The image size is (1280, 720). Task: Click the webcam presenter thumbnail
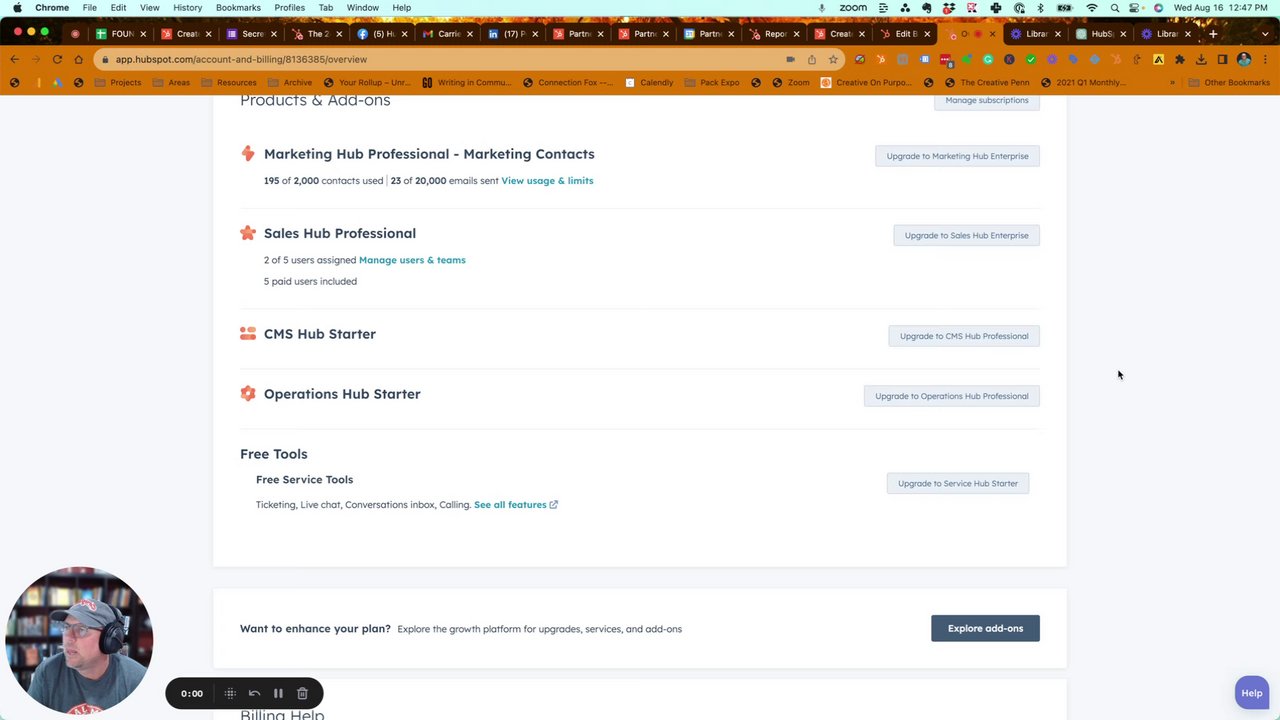pyautogui.click(x=79, y=641)
